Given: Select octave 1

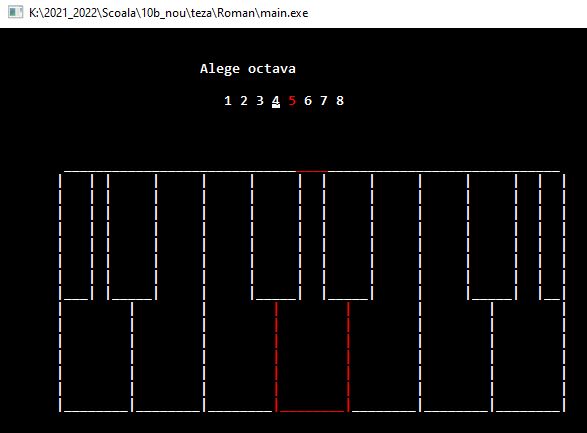Looking at the screenshot, I should [x=228, y=101].
